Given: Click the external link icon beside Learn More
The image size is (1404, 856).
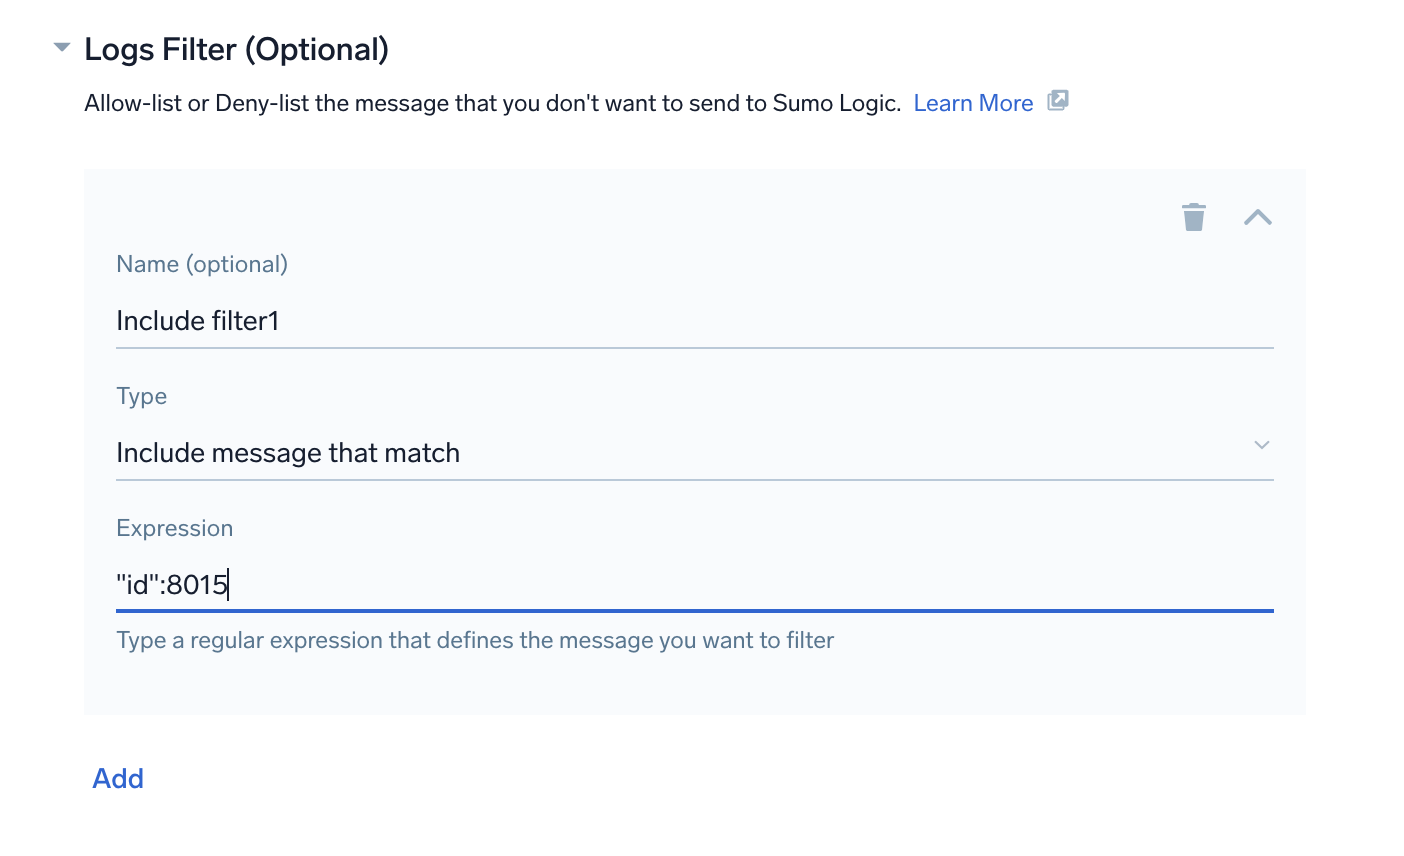Looking at the screenshot, I should 1058,101.
